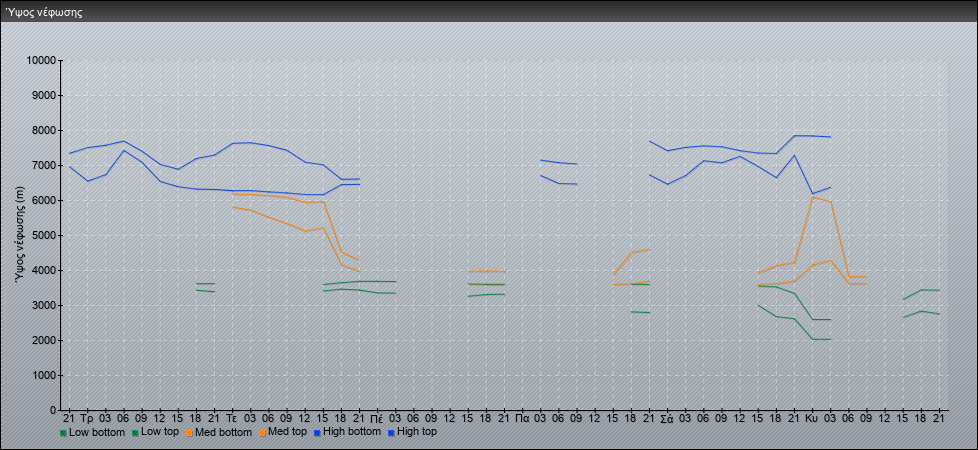The image size is (978, 450).
Task: Select the 'High bottom' legend label
Action: (x=351, y=431)
